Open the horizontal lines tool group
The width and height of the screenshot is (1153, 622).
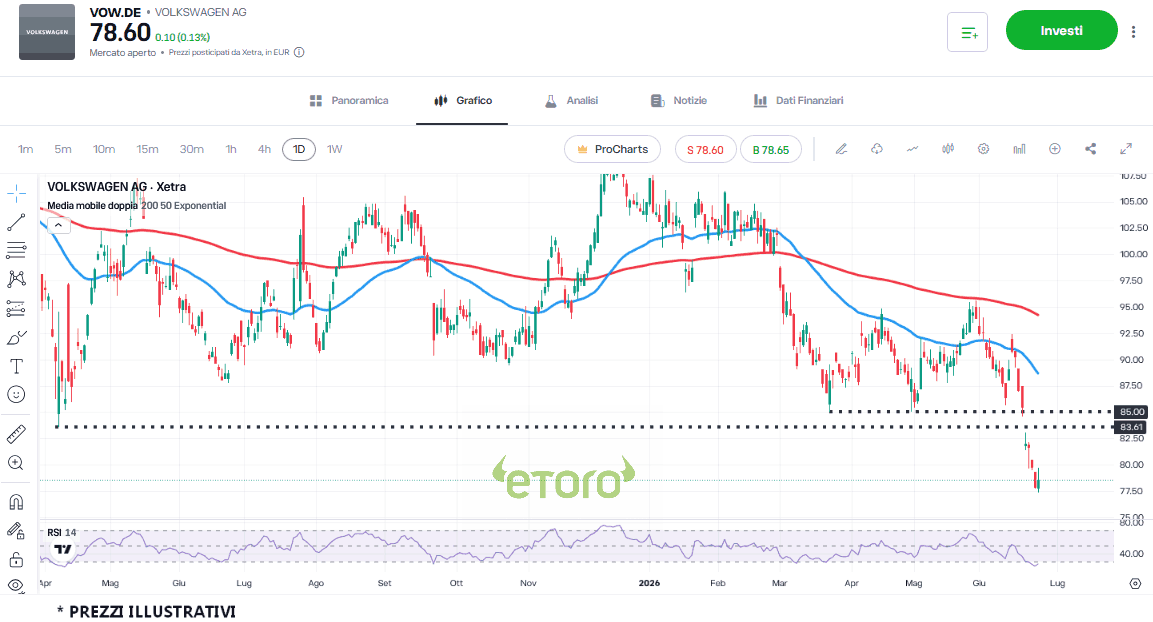point(16,251)
